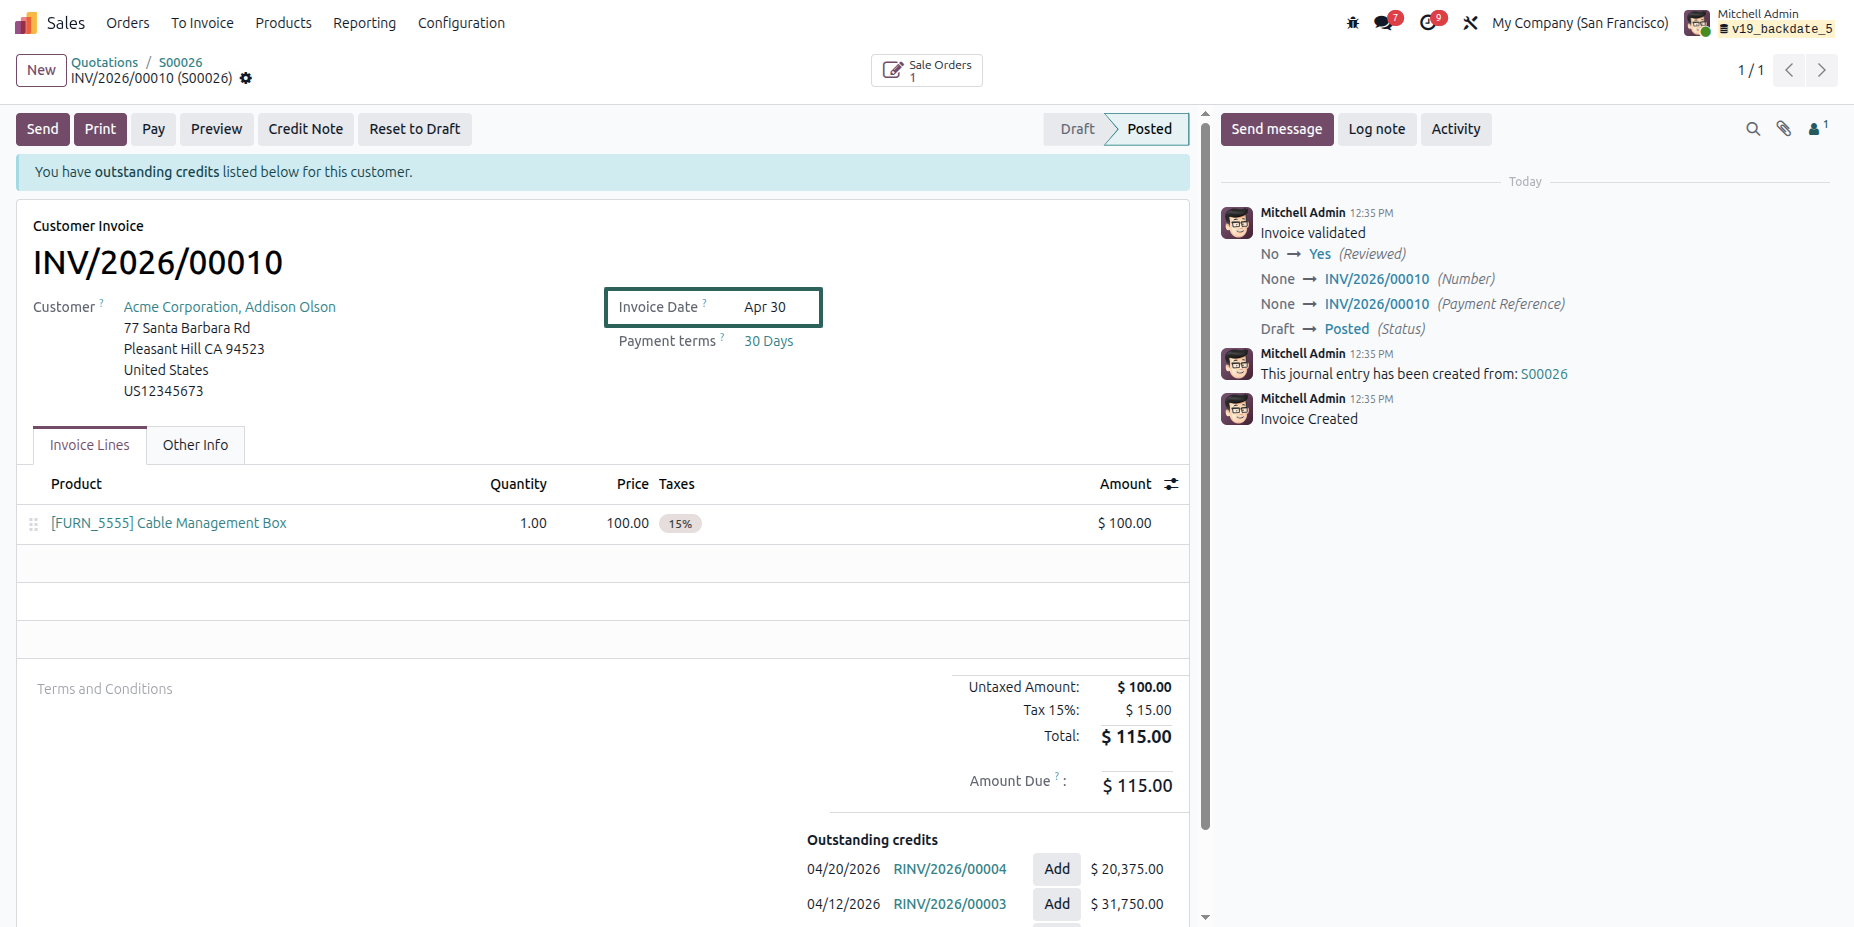This screenshot has width=1854, height=927.
Task: Search messages in the chatter
Action: coord(1753,129)
